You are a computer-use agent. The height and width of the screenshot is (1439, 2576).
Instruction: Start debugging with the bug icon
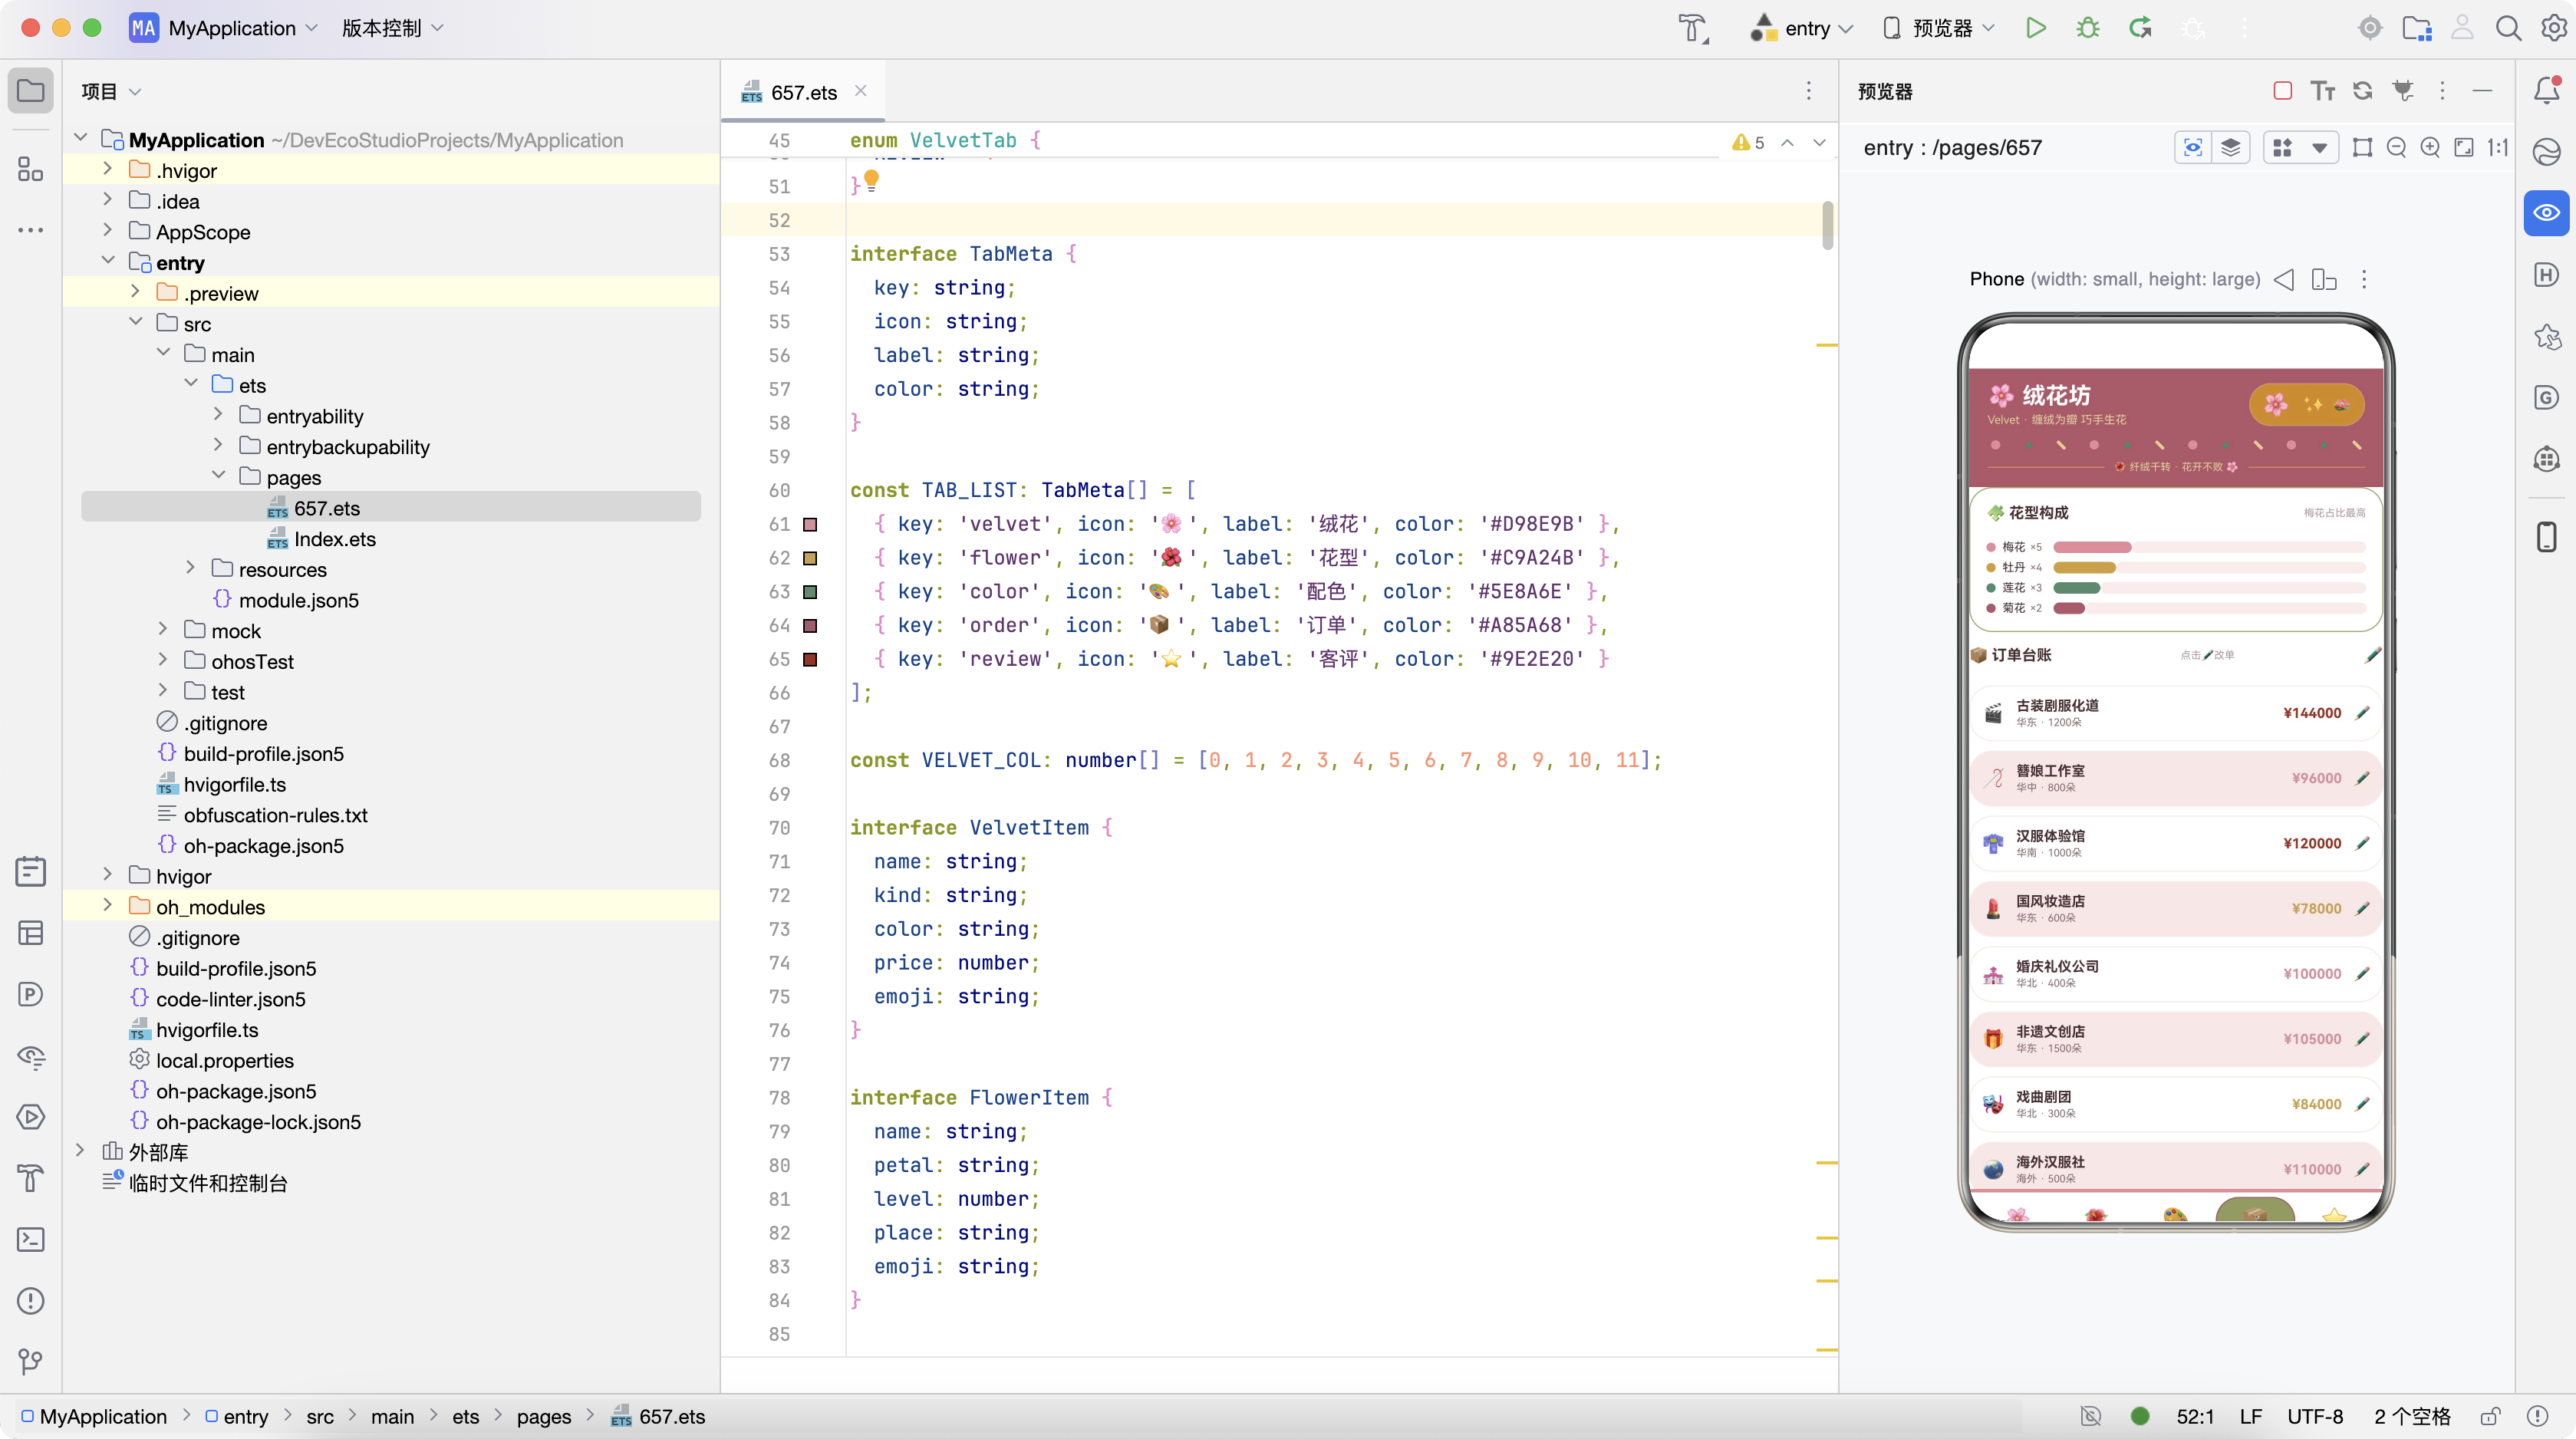[2088, 28]
